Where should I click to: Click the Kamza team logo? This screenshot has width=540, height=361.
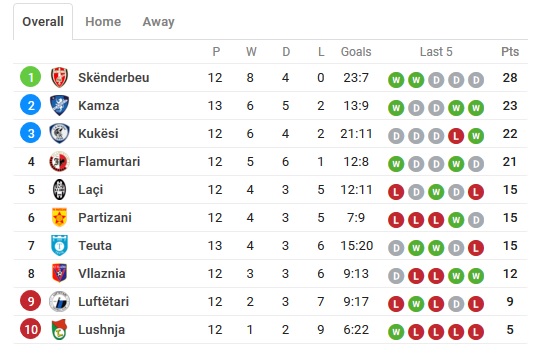(59, 105)
